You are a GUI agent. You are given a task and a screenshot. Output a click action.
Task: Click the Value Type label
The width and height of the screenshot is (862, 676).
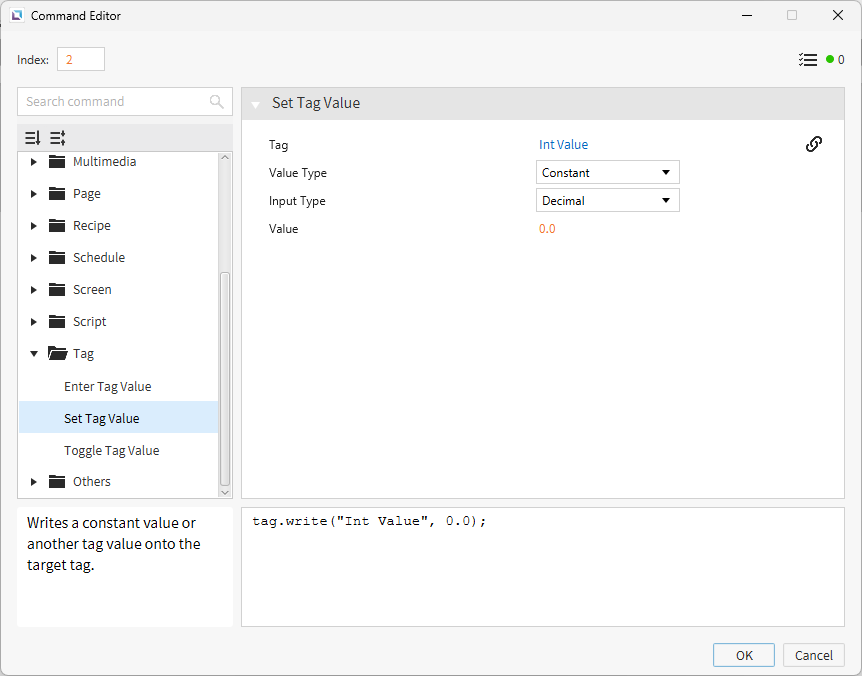pos(297,173)
